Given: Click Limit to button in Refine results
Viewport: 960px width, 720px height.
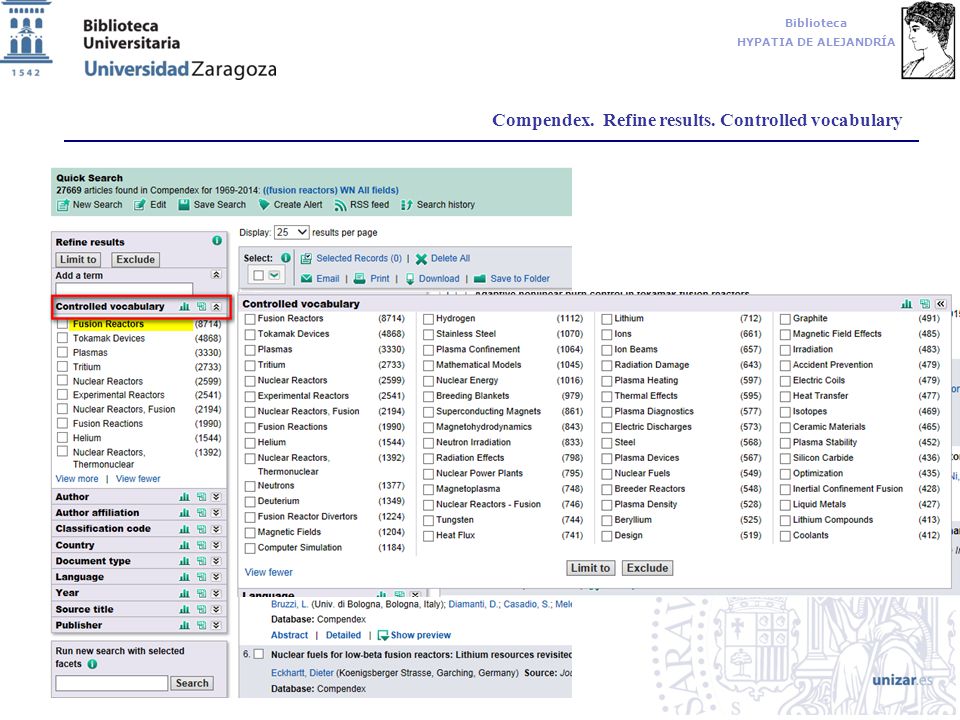Looking at the screenshot, I should point(78,260).
